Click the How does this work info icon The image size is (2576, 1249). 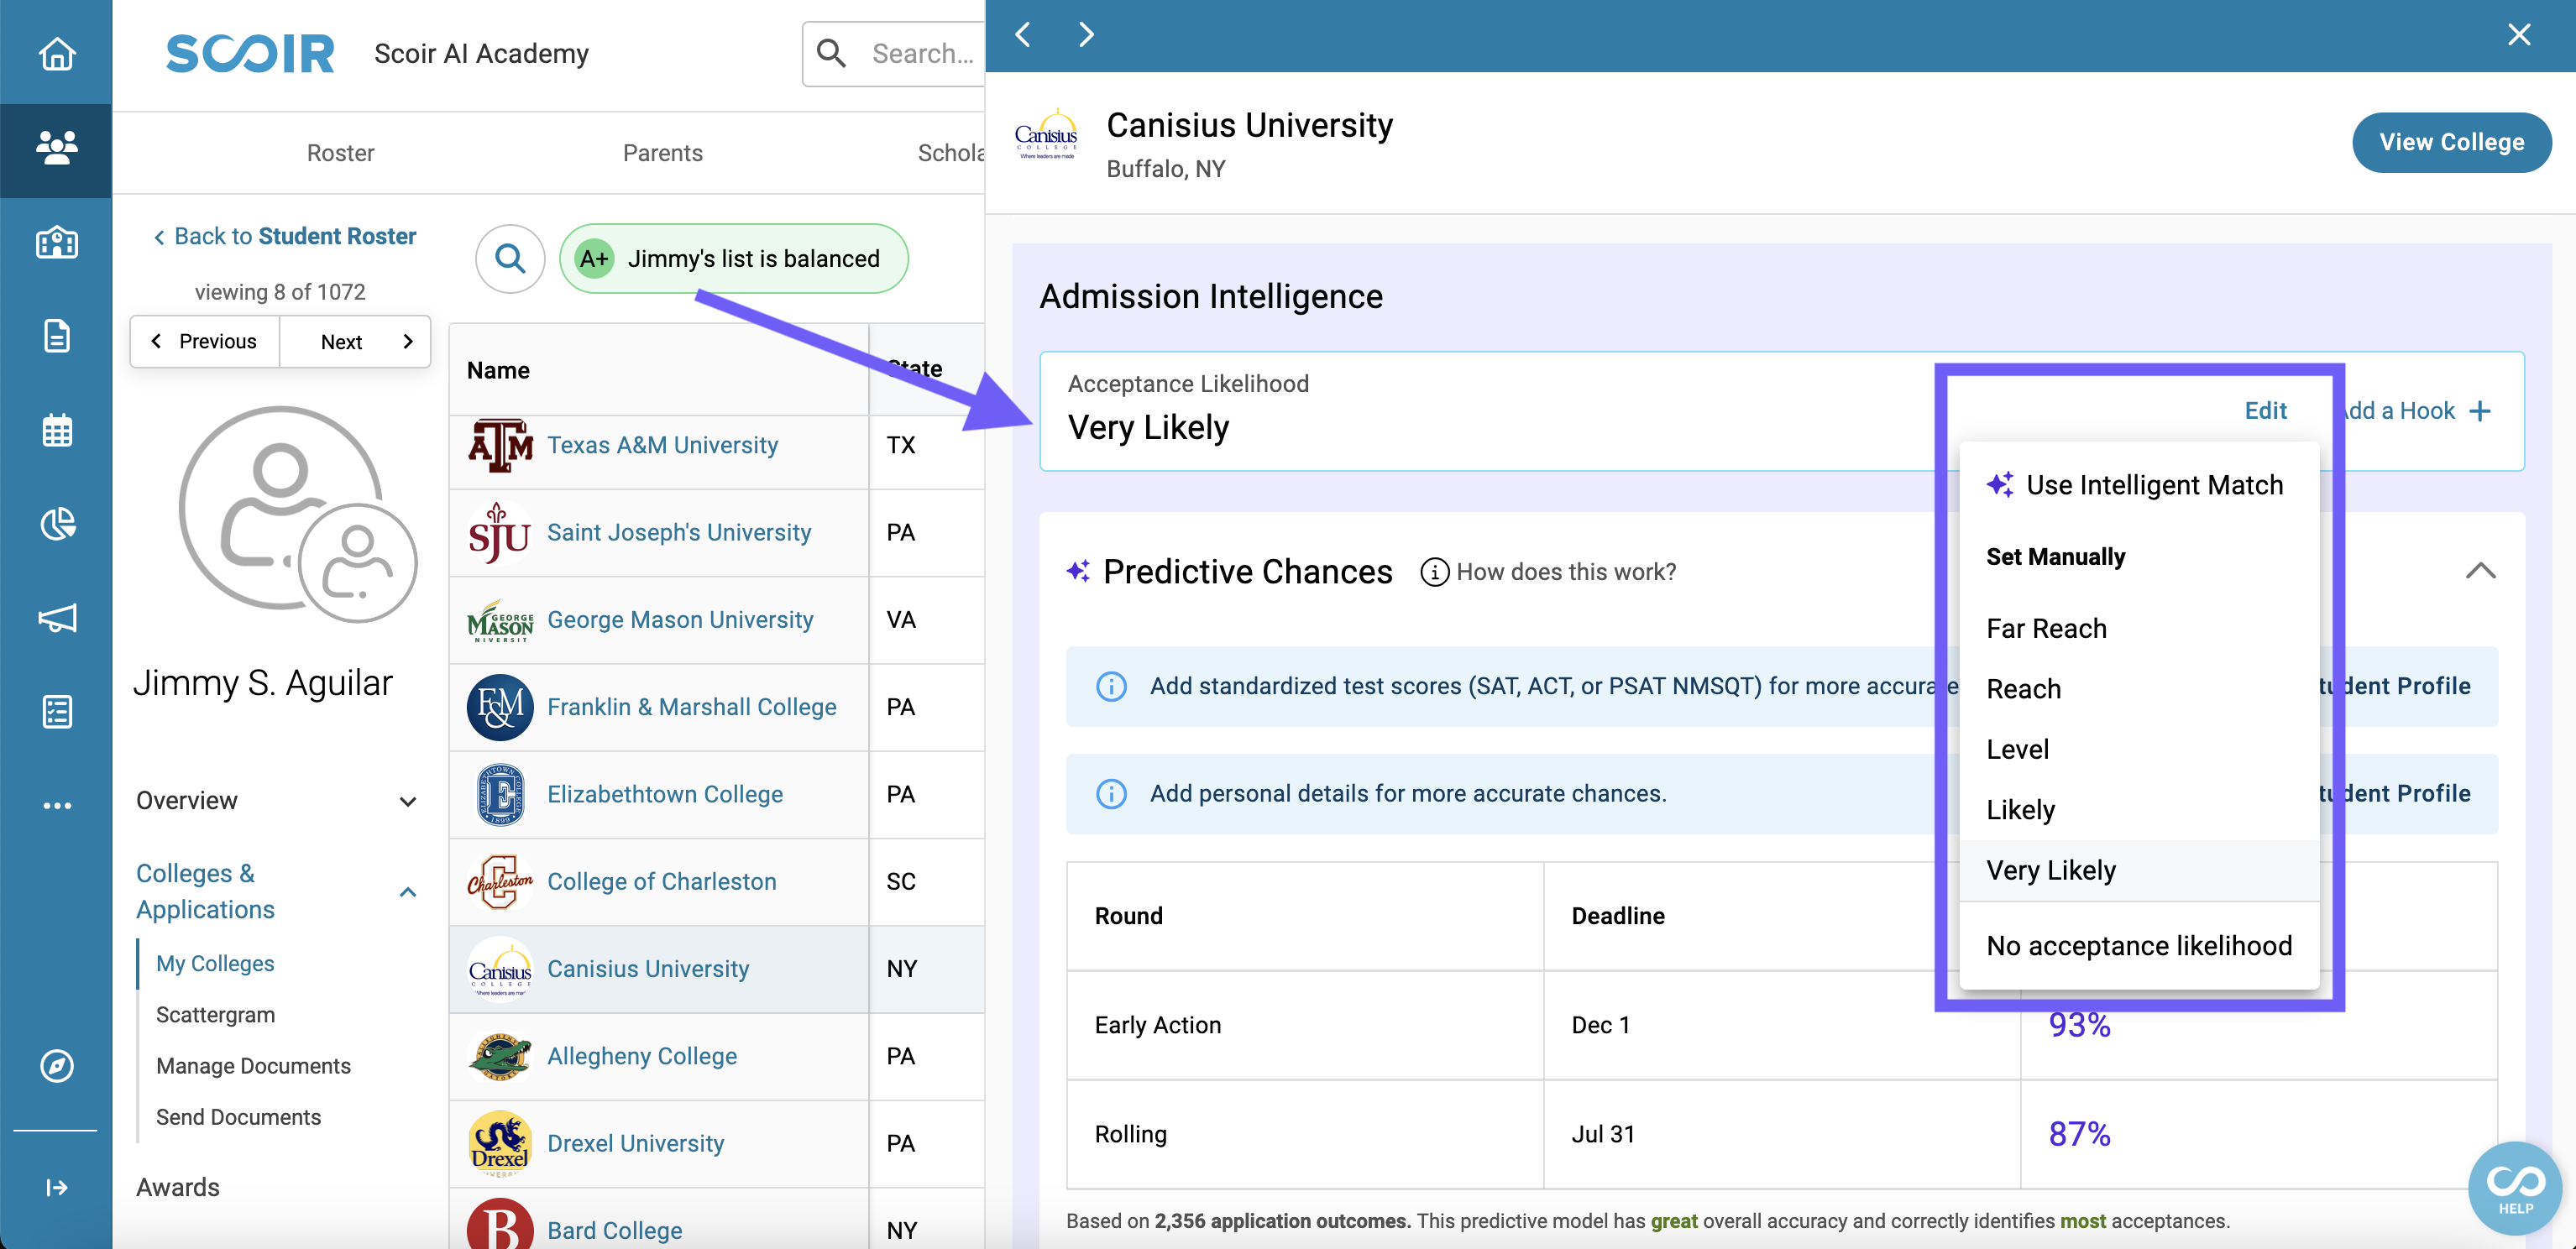1434,572
